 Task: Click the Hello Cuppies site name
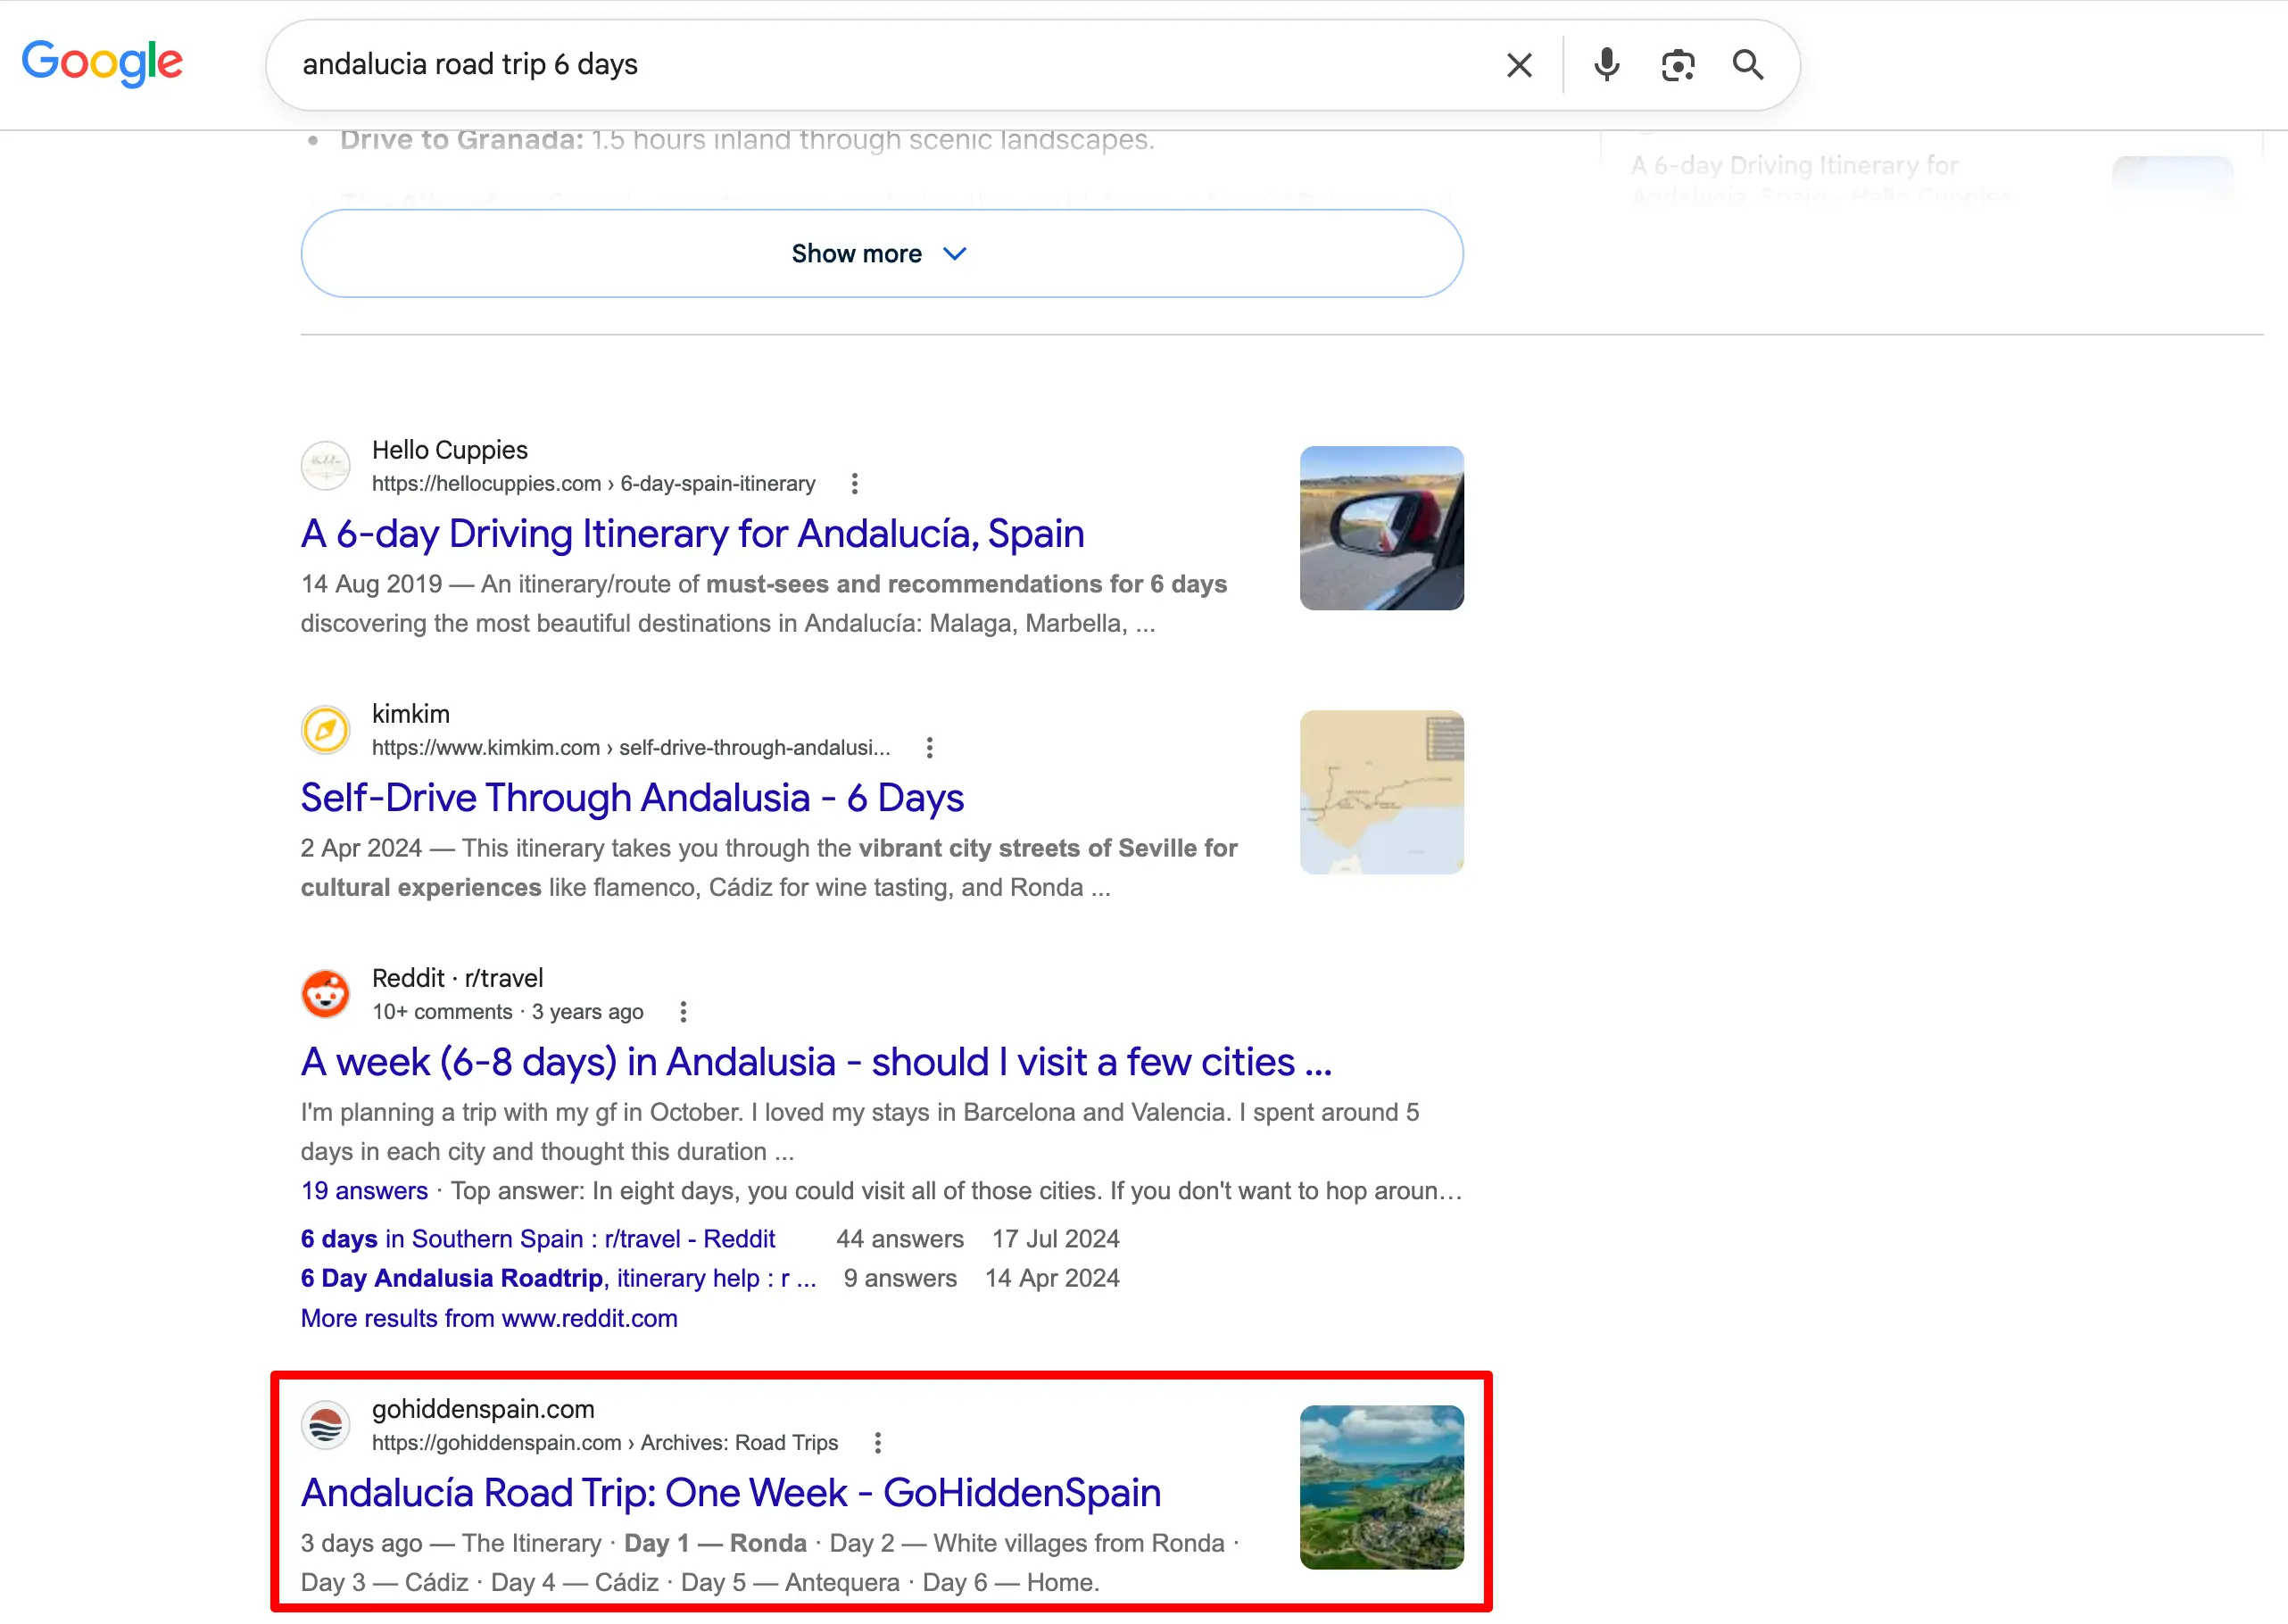point(450,450)
